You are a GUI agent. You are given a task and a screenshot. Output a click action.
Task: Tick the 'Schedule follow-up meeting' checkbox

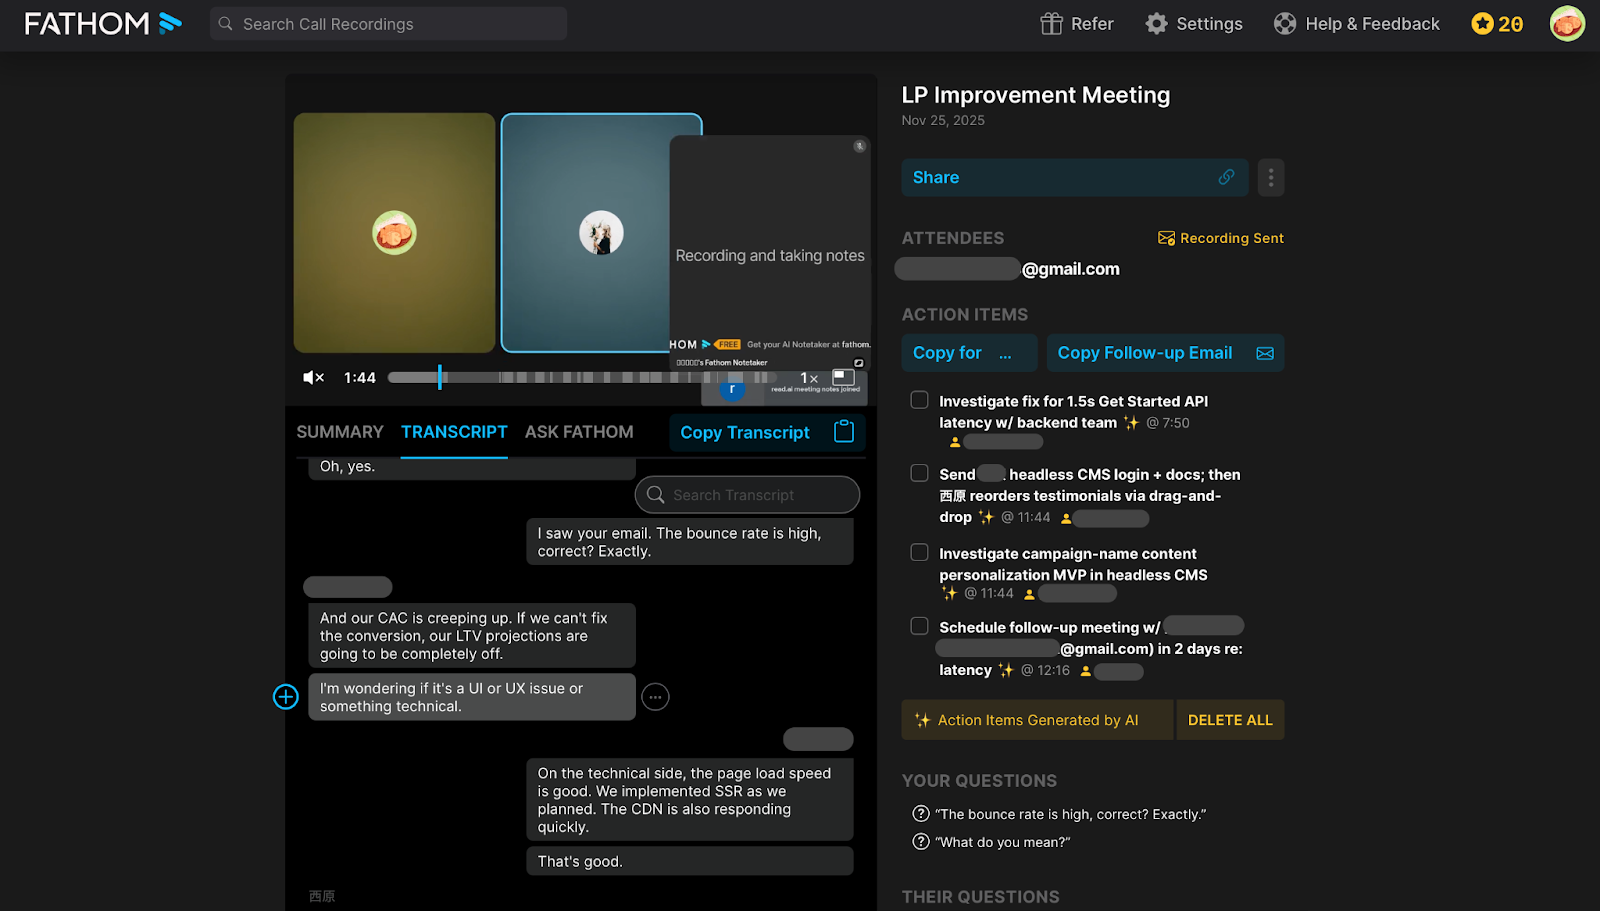tap(919, 626)
